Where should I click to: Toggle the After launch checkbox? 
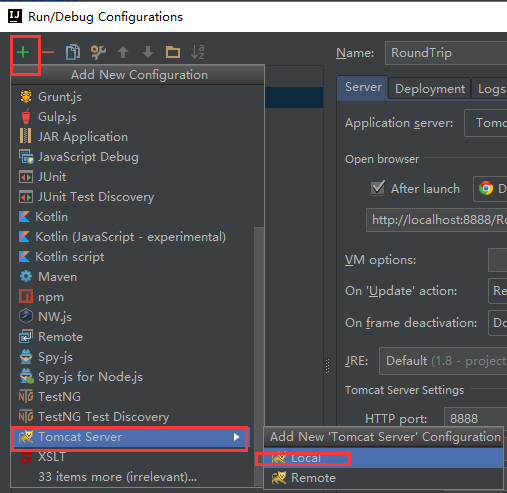[378, 188]
